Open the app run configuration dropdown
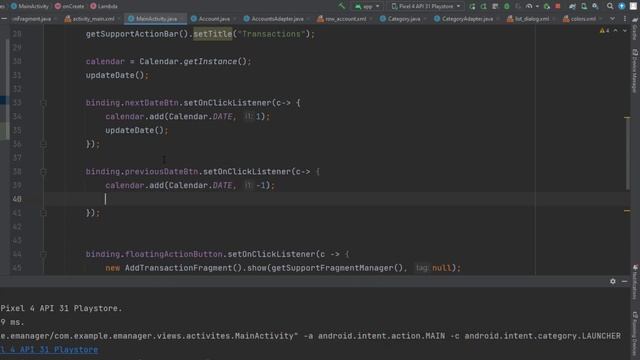This screenshot has width=640, height=360. click(367, 6)
